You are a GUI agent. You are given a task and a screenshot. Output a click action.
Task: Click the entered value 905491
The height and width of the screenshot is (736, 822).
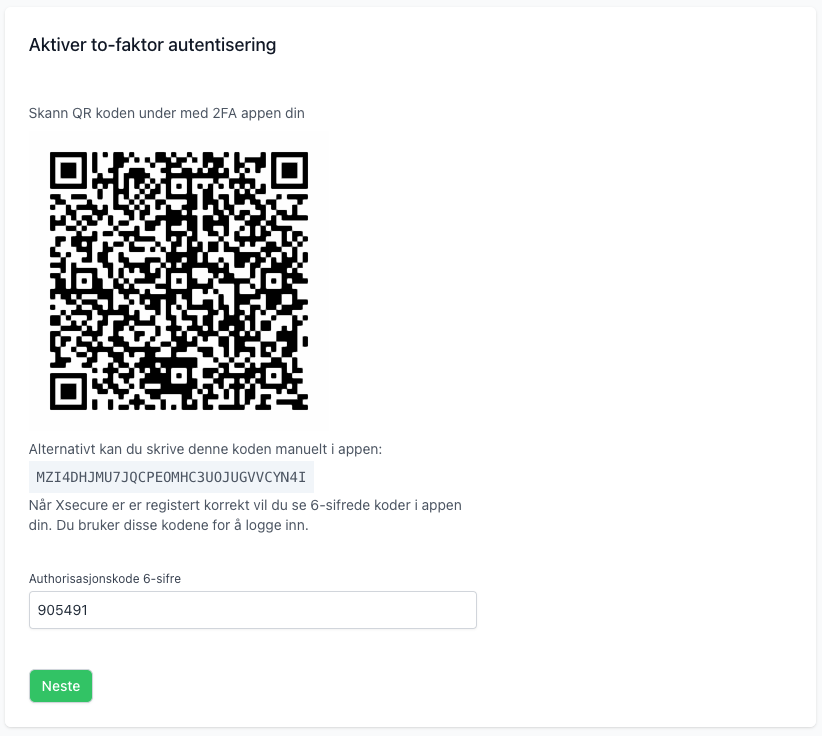tap(63, 610)
